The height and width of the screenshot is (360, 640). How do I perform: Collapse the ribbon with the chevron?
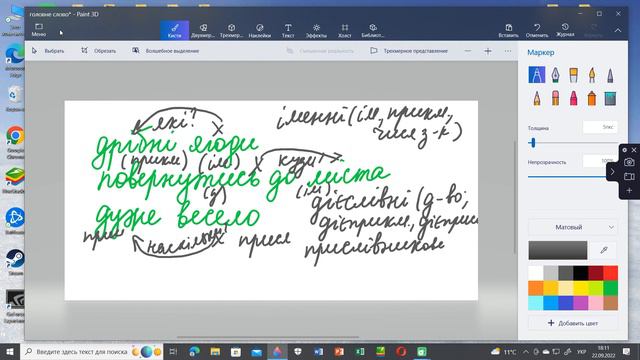(618, 30)
